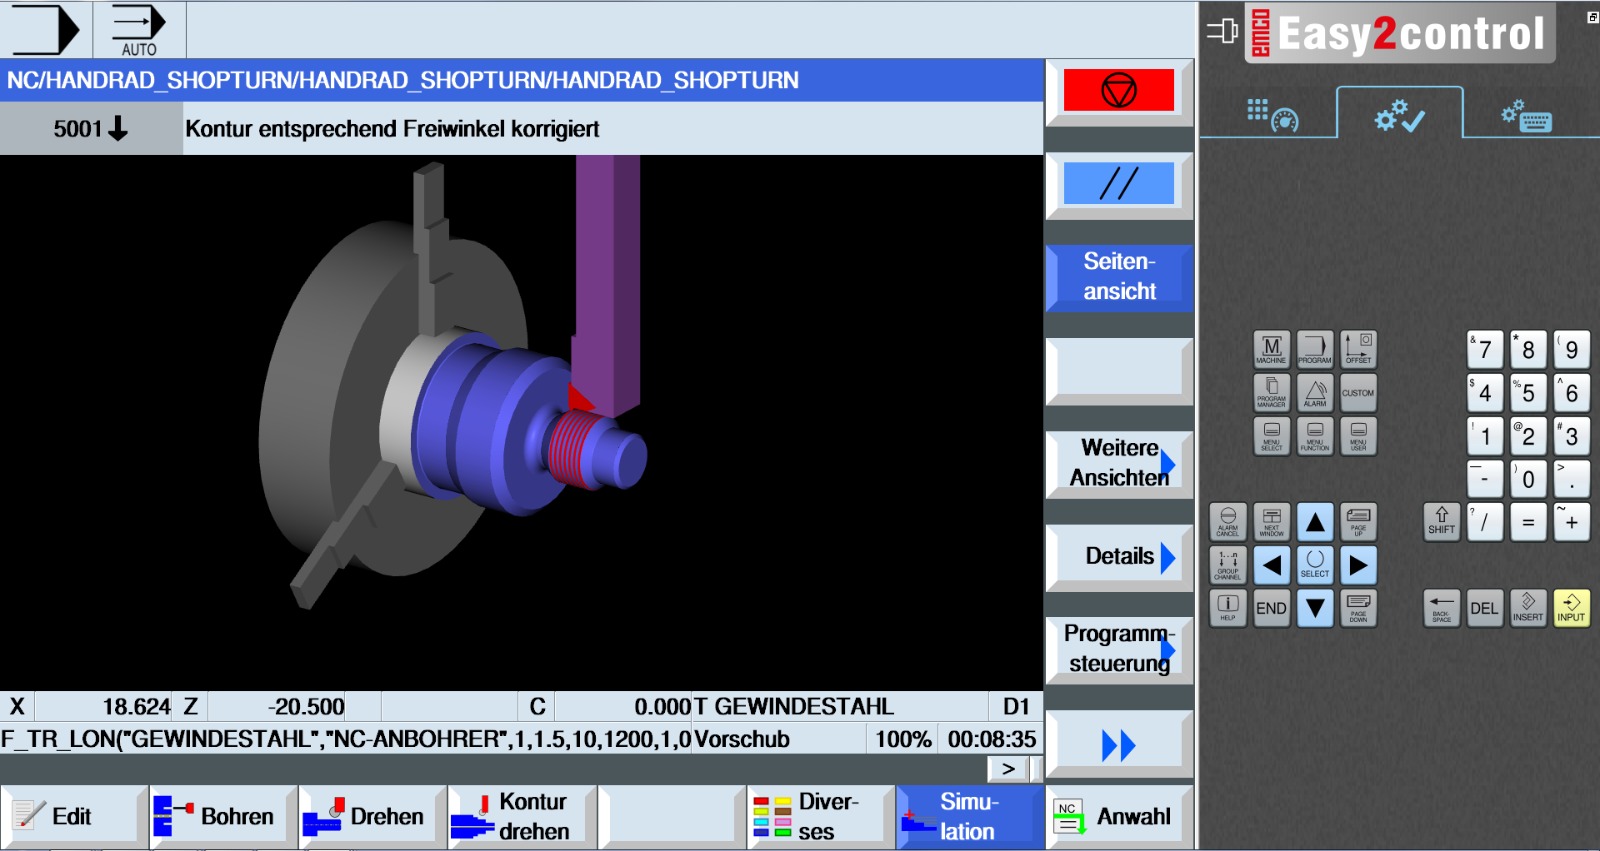Click the HELP info key
The image size is (1600, 851).
[1227, 607]
